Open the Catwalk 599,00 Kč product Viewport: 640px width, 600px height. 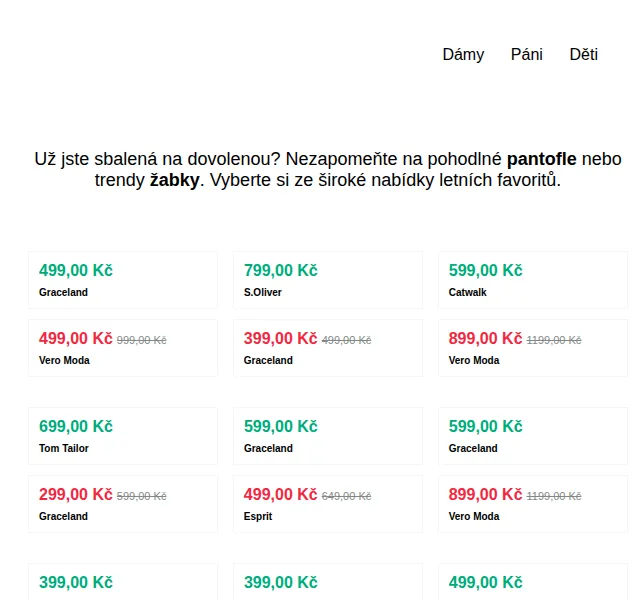pos(533,280)
